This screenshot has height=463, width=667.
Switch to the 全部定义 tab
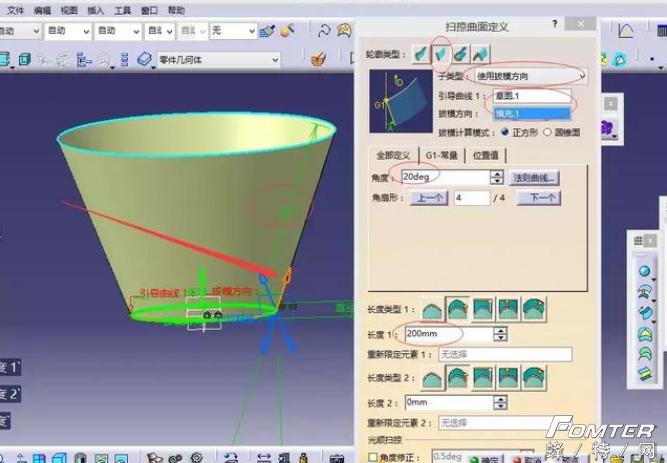point(393,155)
